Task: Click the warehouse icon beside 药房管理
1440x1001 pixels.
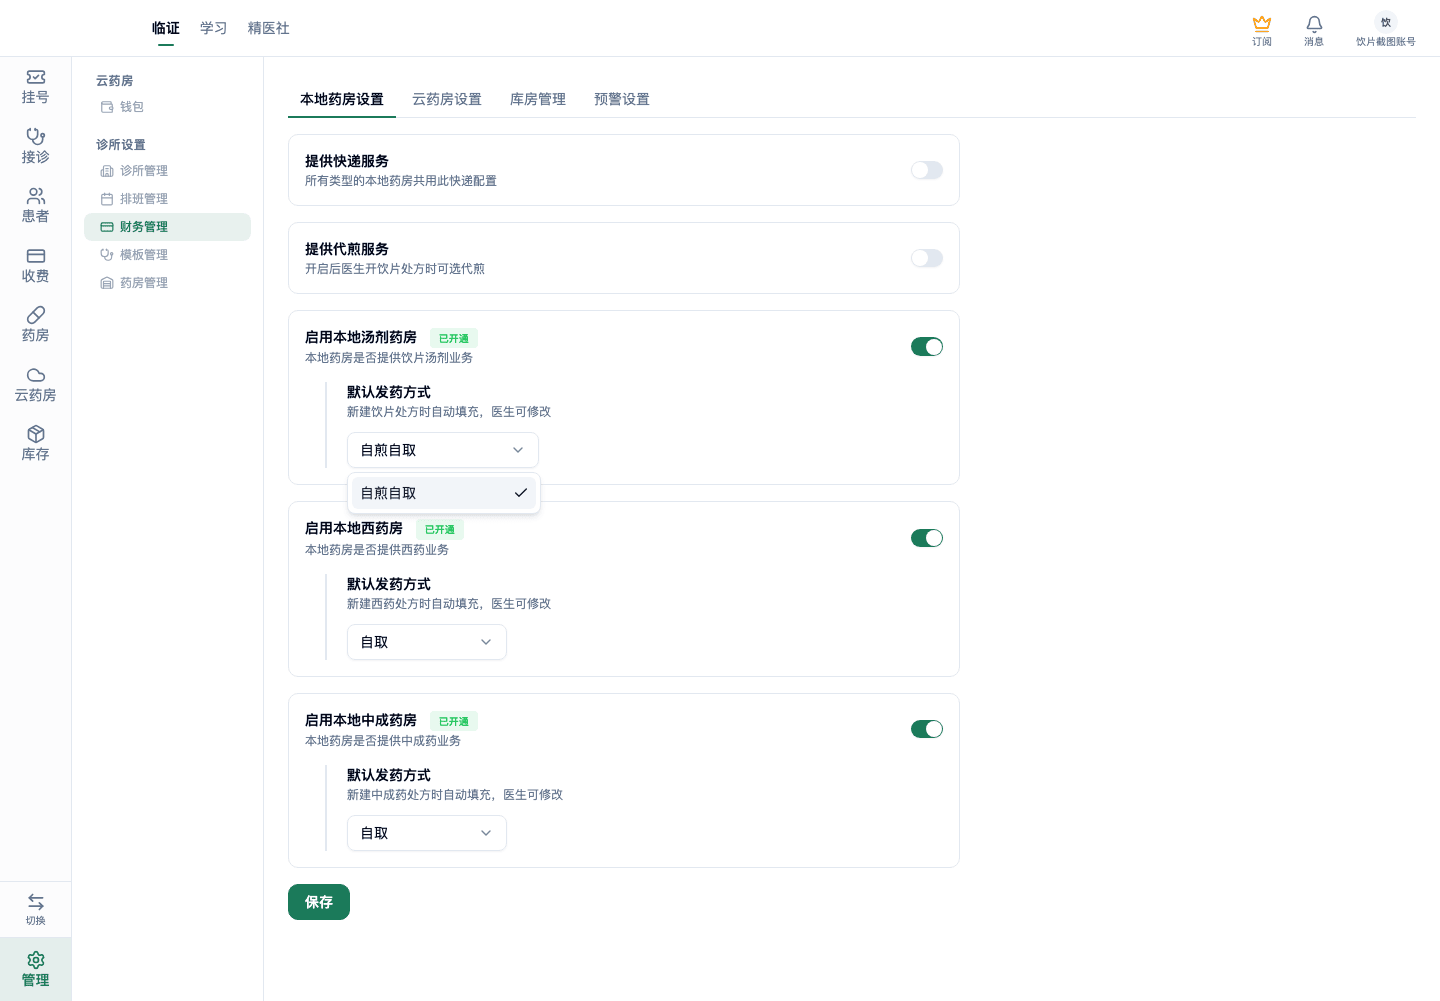Action: (107, 283)
